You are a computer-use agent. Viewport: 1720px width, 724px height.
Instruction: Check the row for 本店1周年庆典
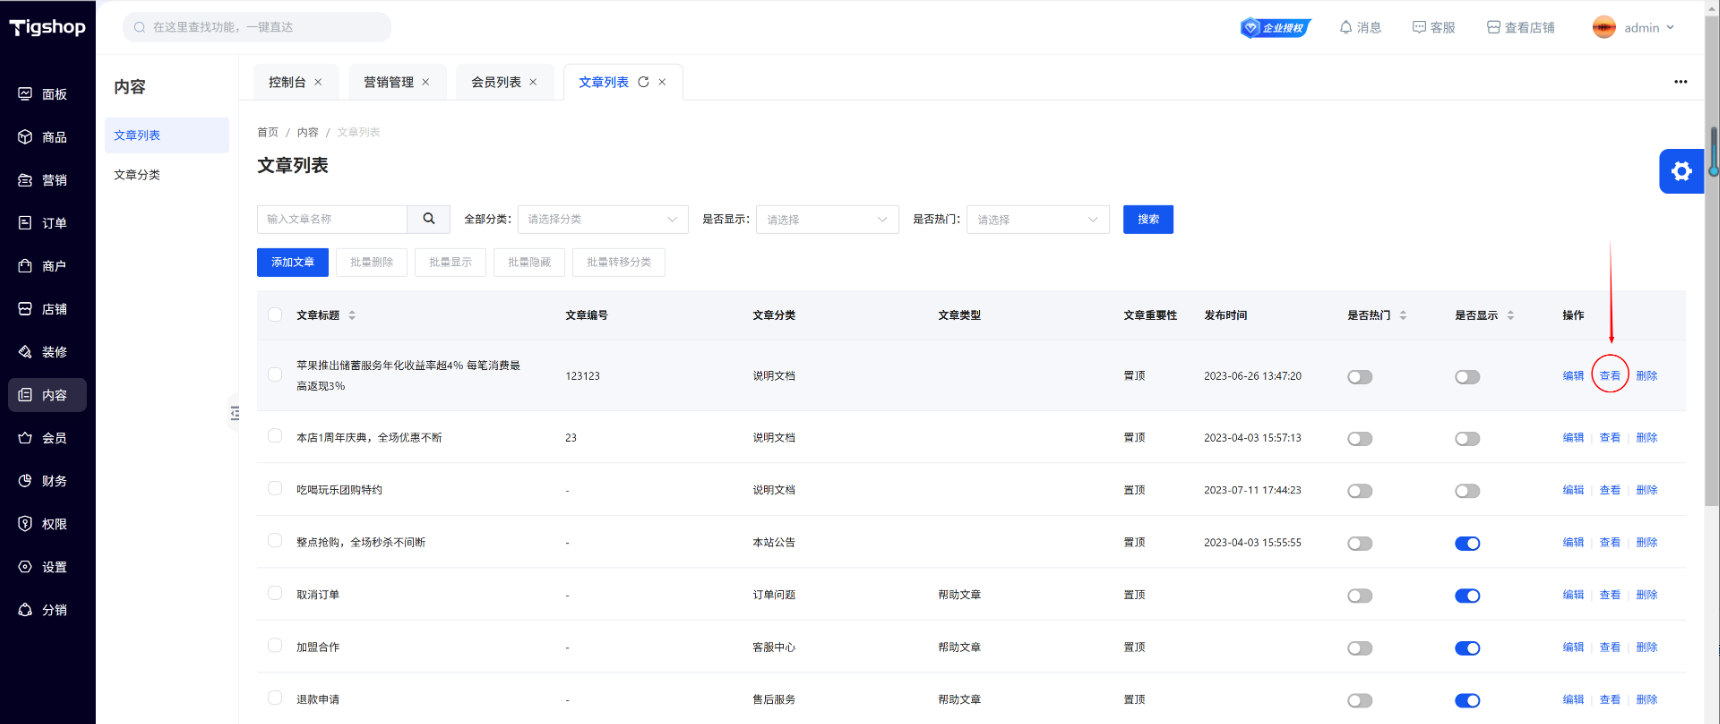click(275, 436)
